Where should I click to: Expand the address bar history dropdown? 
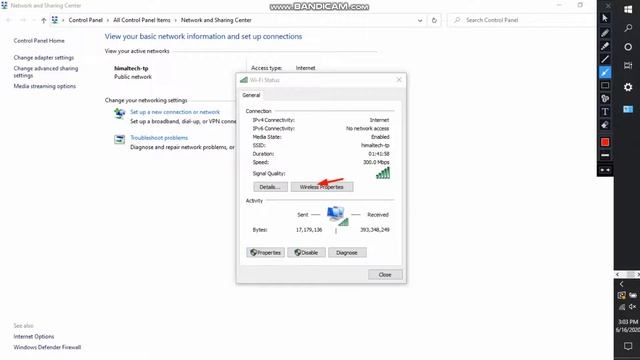click(x=420, y=20)
